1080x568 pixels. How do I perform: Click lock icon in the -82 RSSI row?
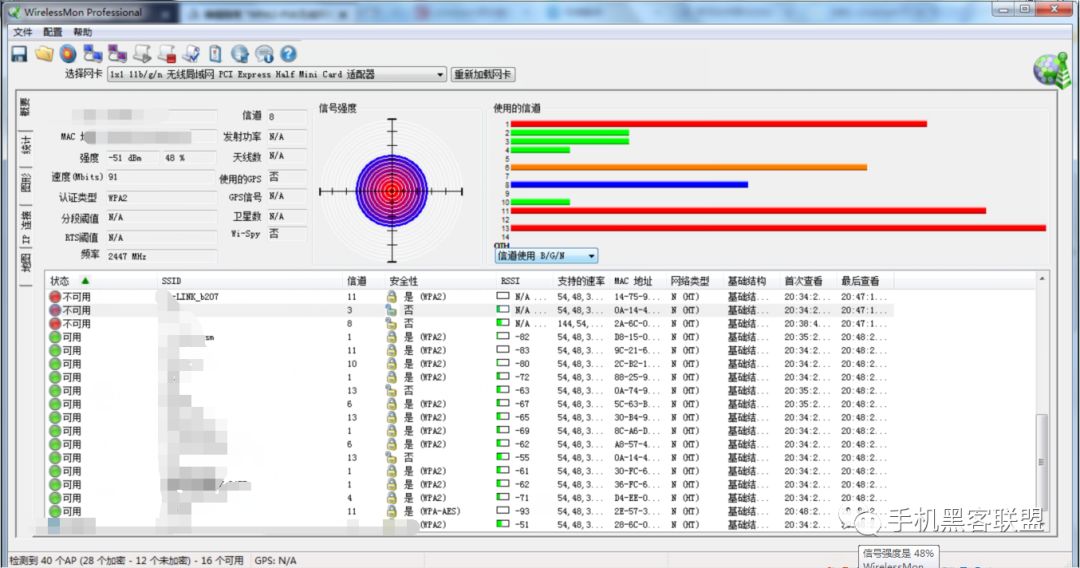point(391,337)
